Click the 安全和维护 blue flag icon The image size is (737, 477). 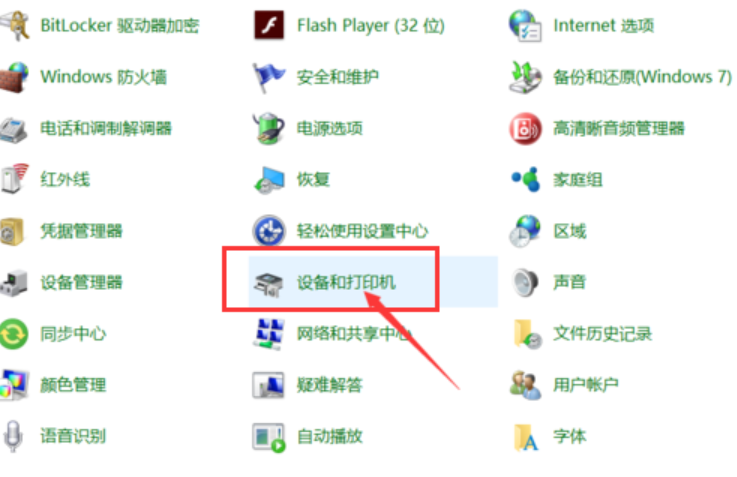(x=268, y=77)
